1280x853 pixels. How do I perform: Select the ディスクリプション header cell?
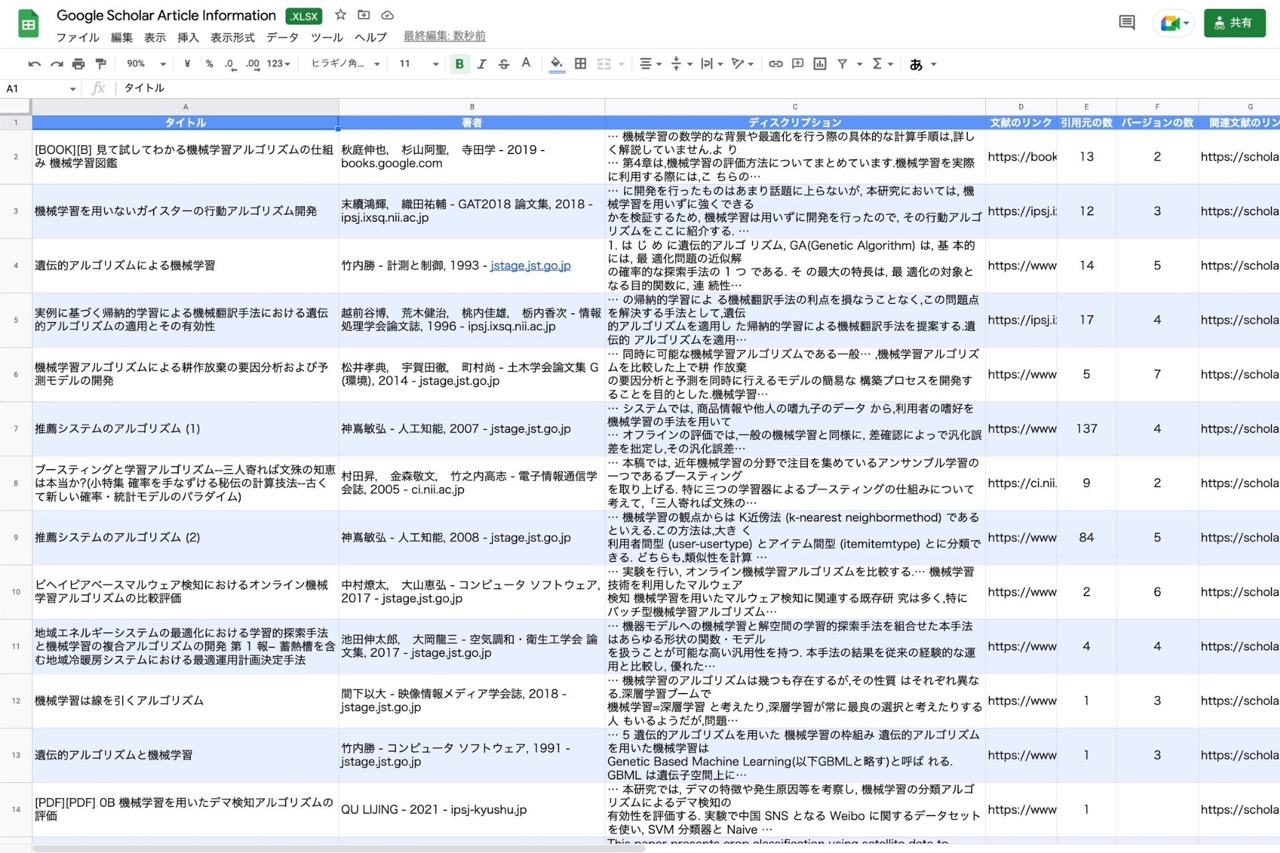(795, 122)
